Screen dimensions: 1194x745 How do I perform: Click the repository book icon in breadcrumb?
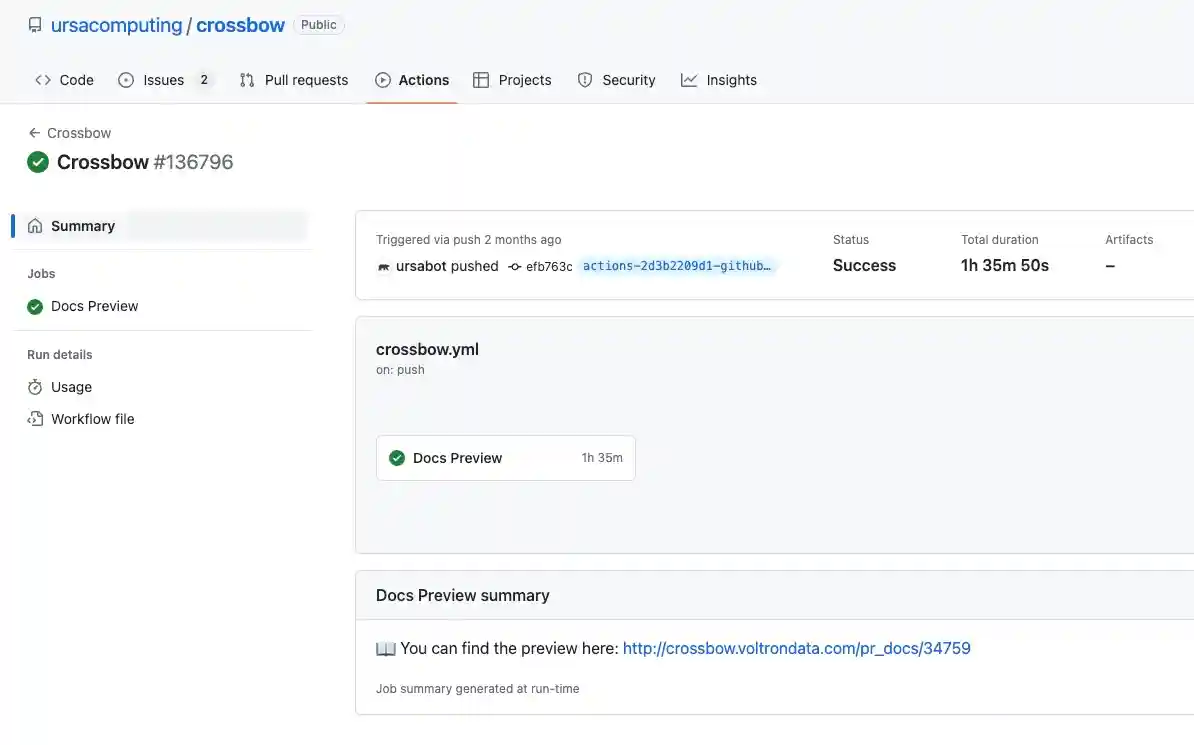click(34, 23)
